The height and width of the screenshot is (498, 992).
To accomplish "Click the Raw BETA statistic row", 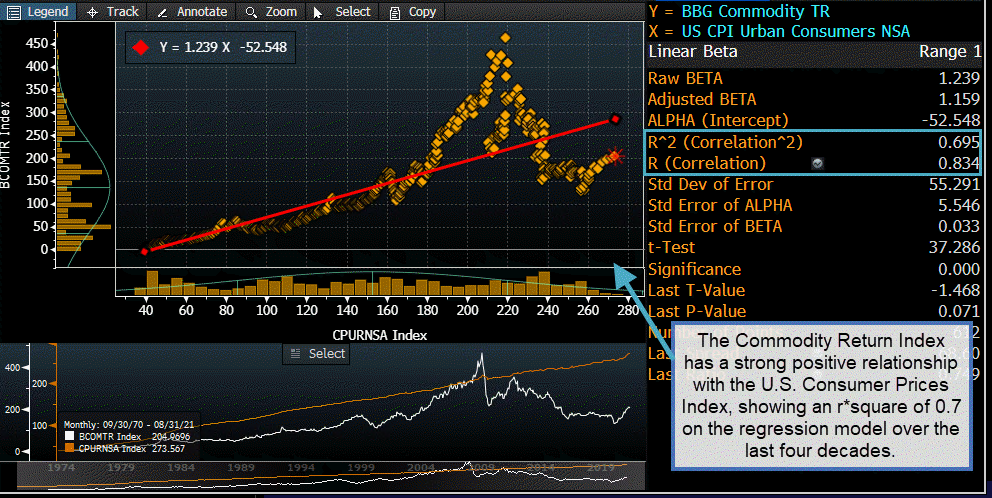I will (685, 78).
